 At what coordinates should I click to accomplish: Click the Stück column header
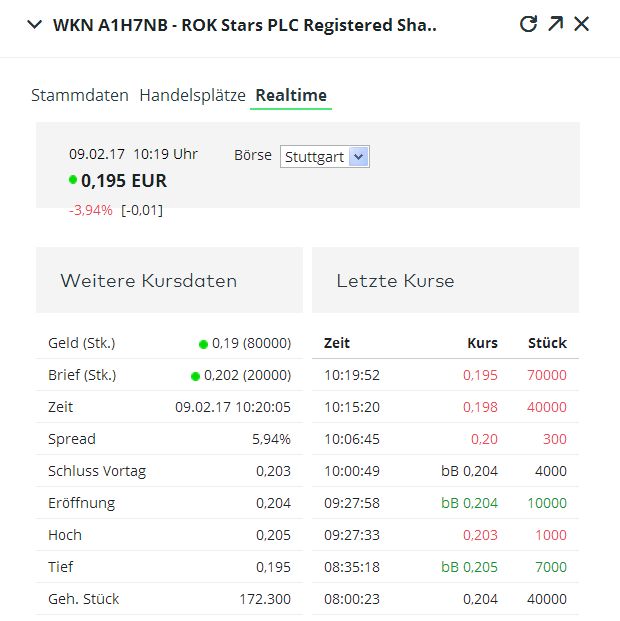click(547, 343)
